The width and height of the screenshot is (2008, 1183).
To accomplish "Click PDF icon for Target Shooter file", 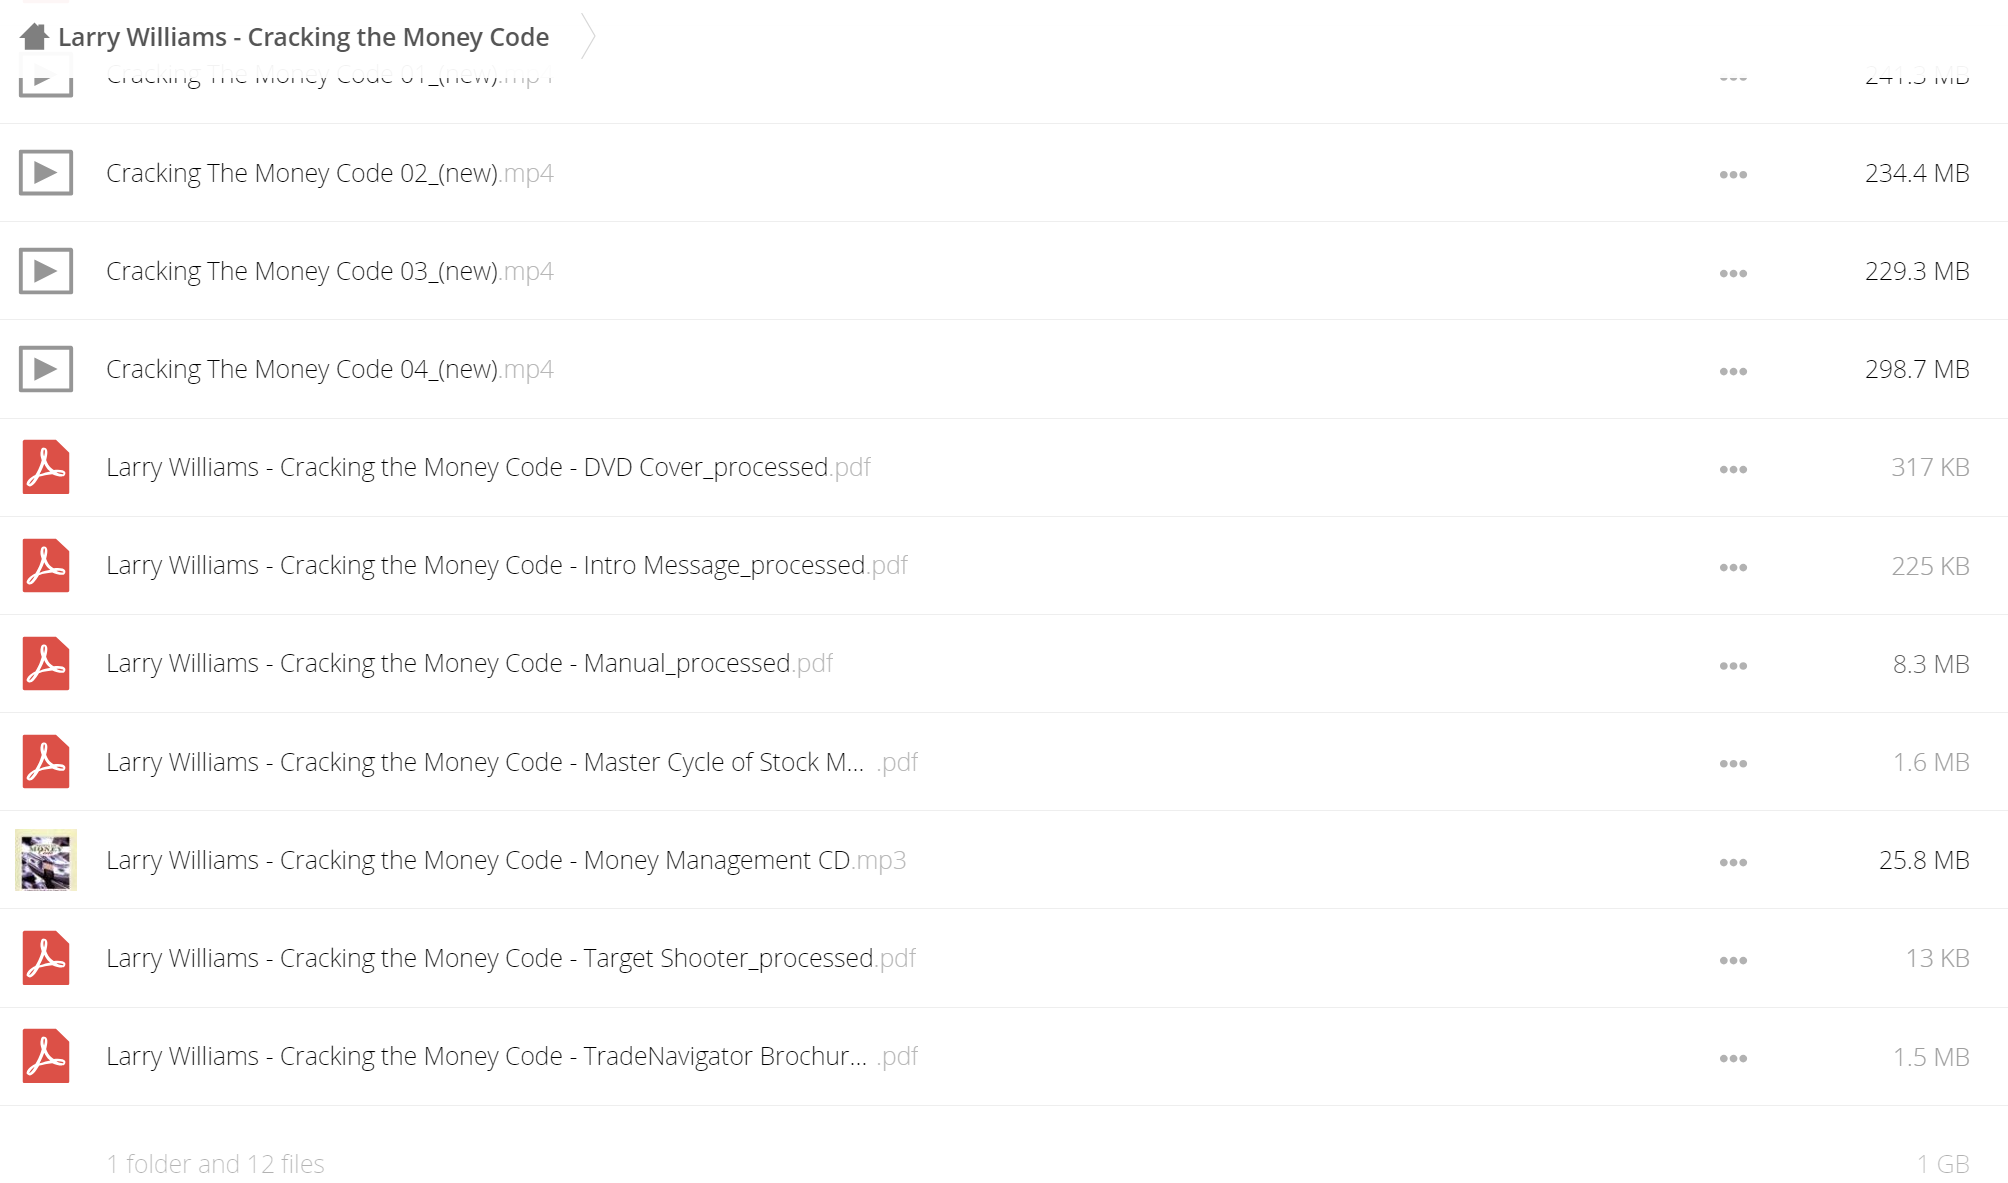I will [x=46, y=958].
